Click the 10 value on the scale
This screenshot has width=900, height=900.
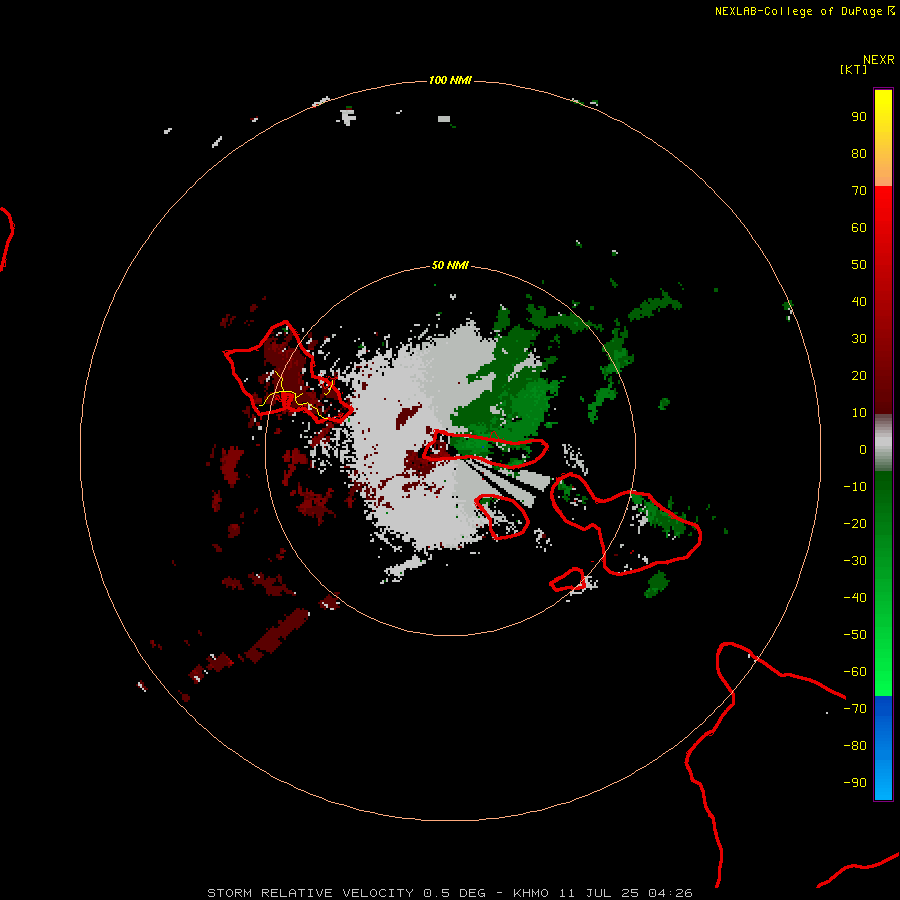[859, 413]
